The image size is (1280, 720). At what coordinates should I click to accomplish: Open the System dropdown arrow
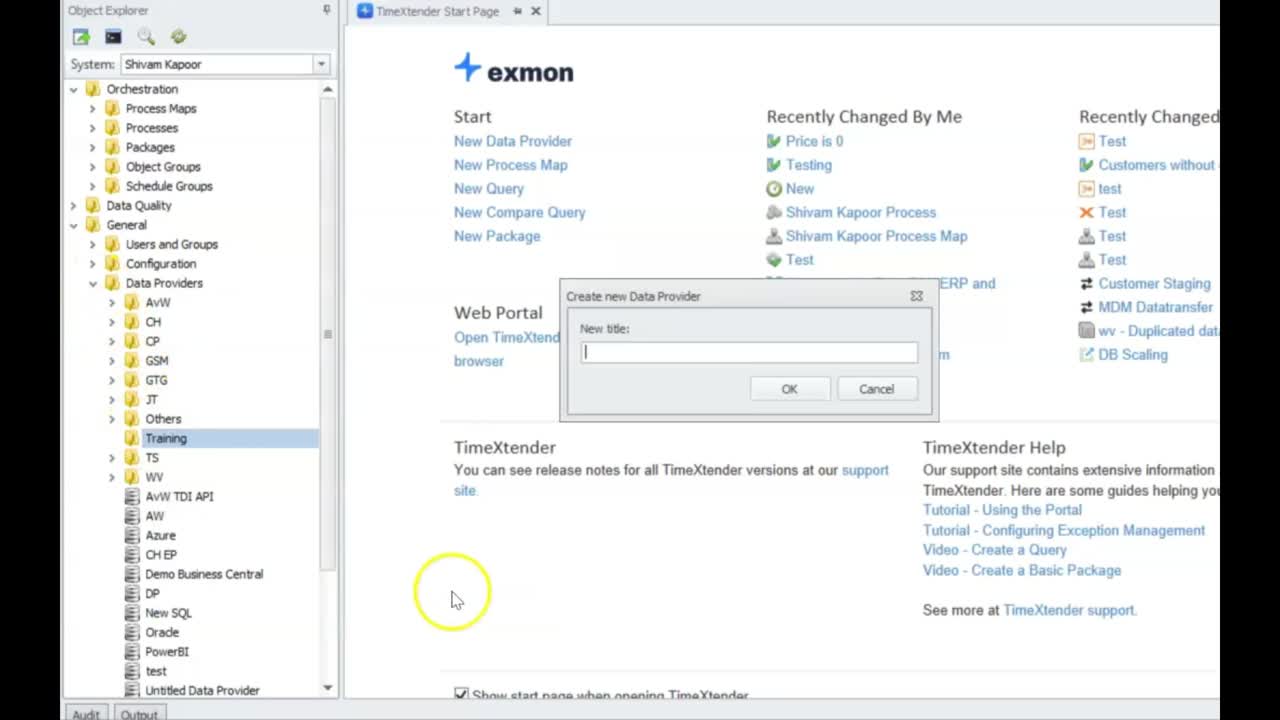[321, 64]
